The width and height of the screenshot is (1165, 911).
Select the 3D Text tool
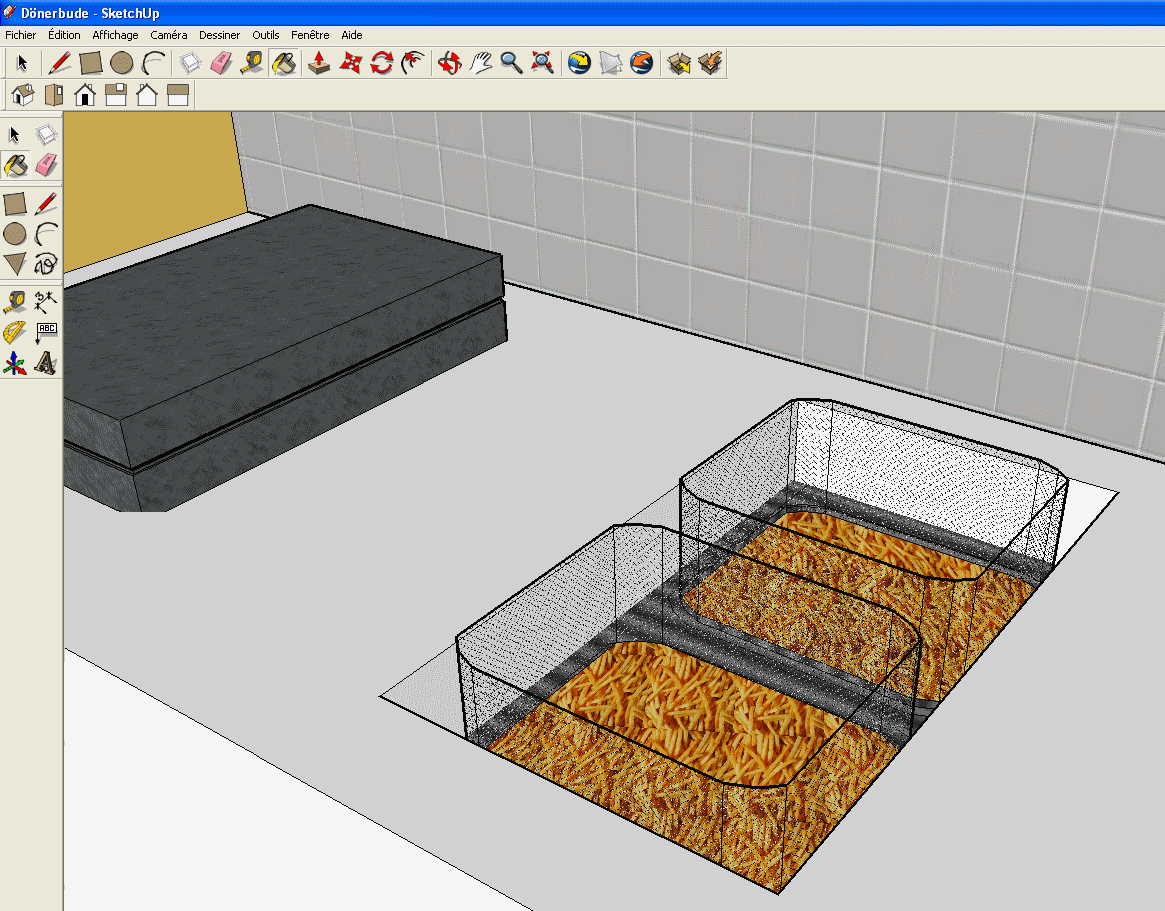click(x=46, y=363)
